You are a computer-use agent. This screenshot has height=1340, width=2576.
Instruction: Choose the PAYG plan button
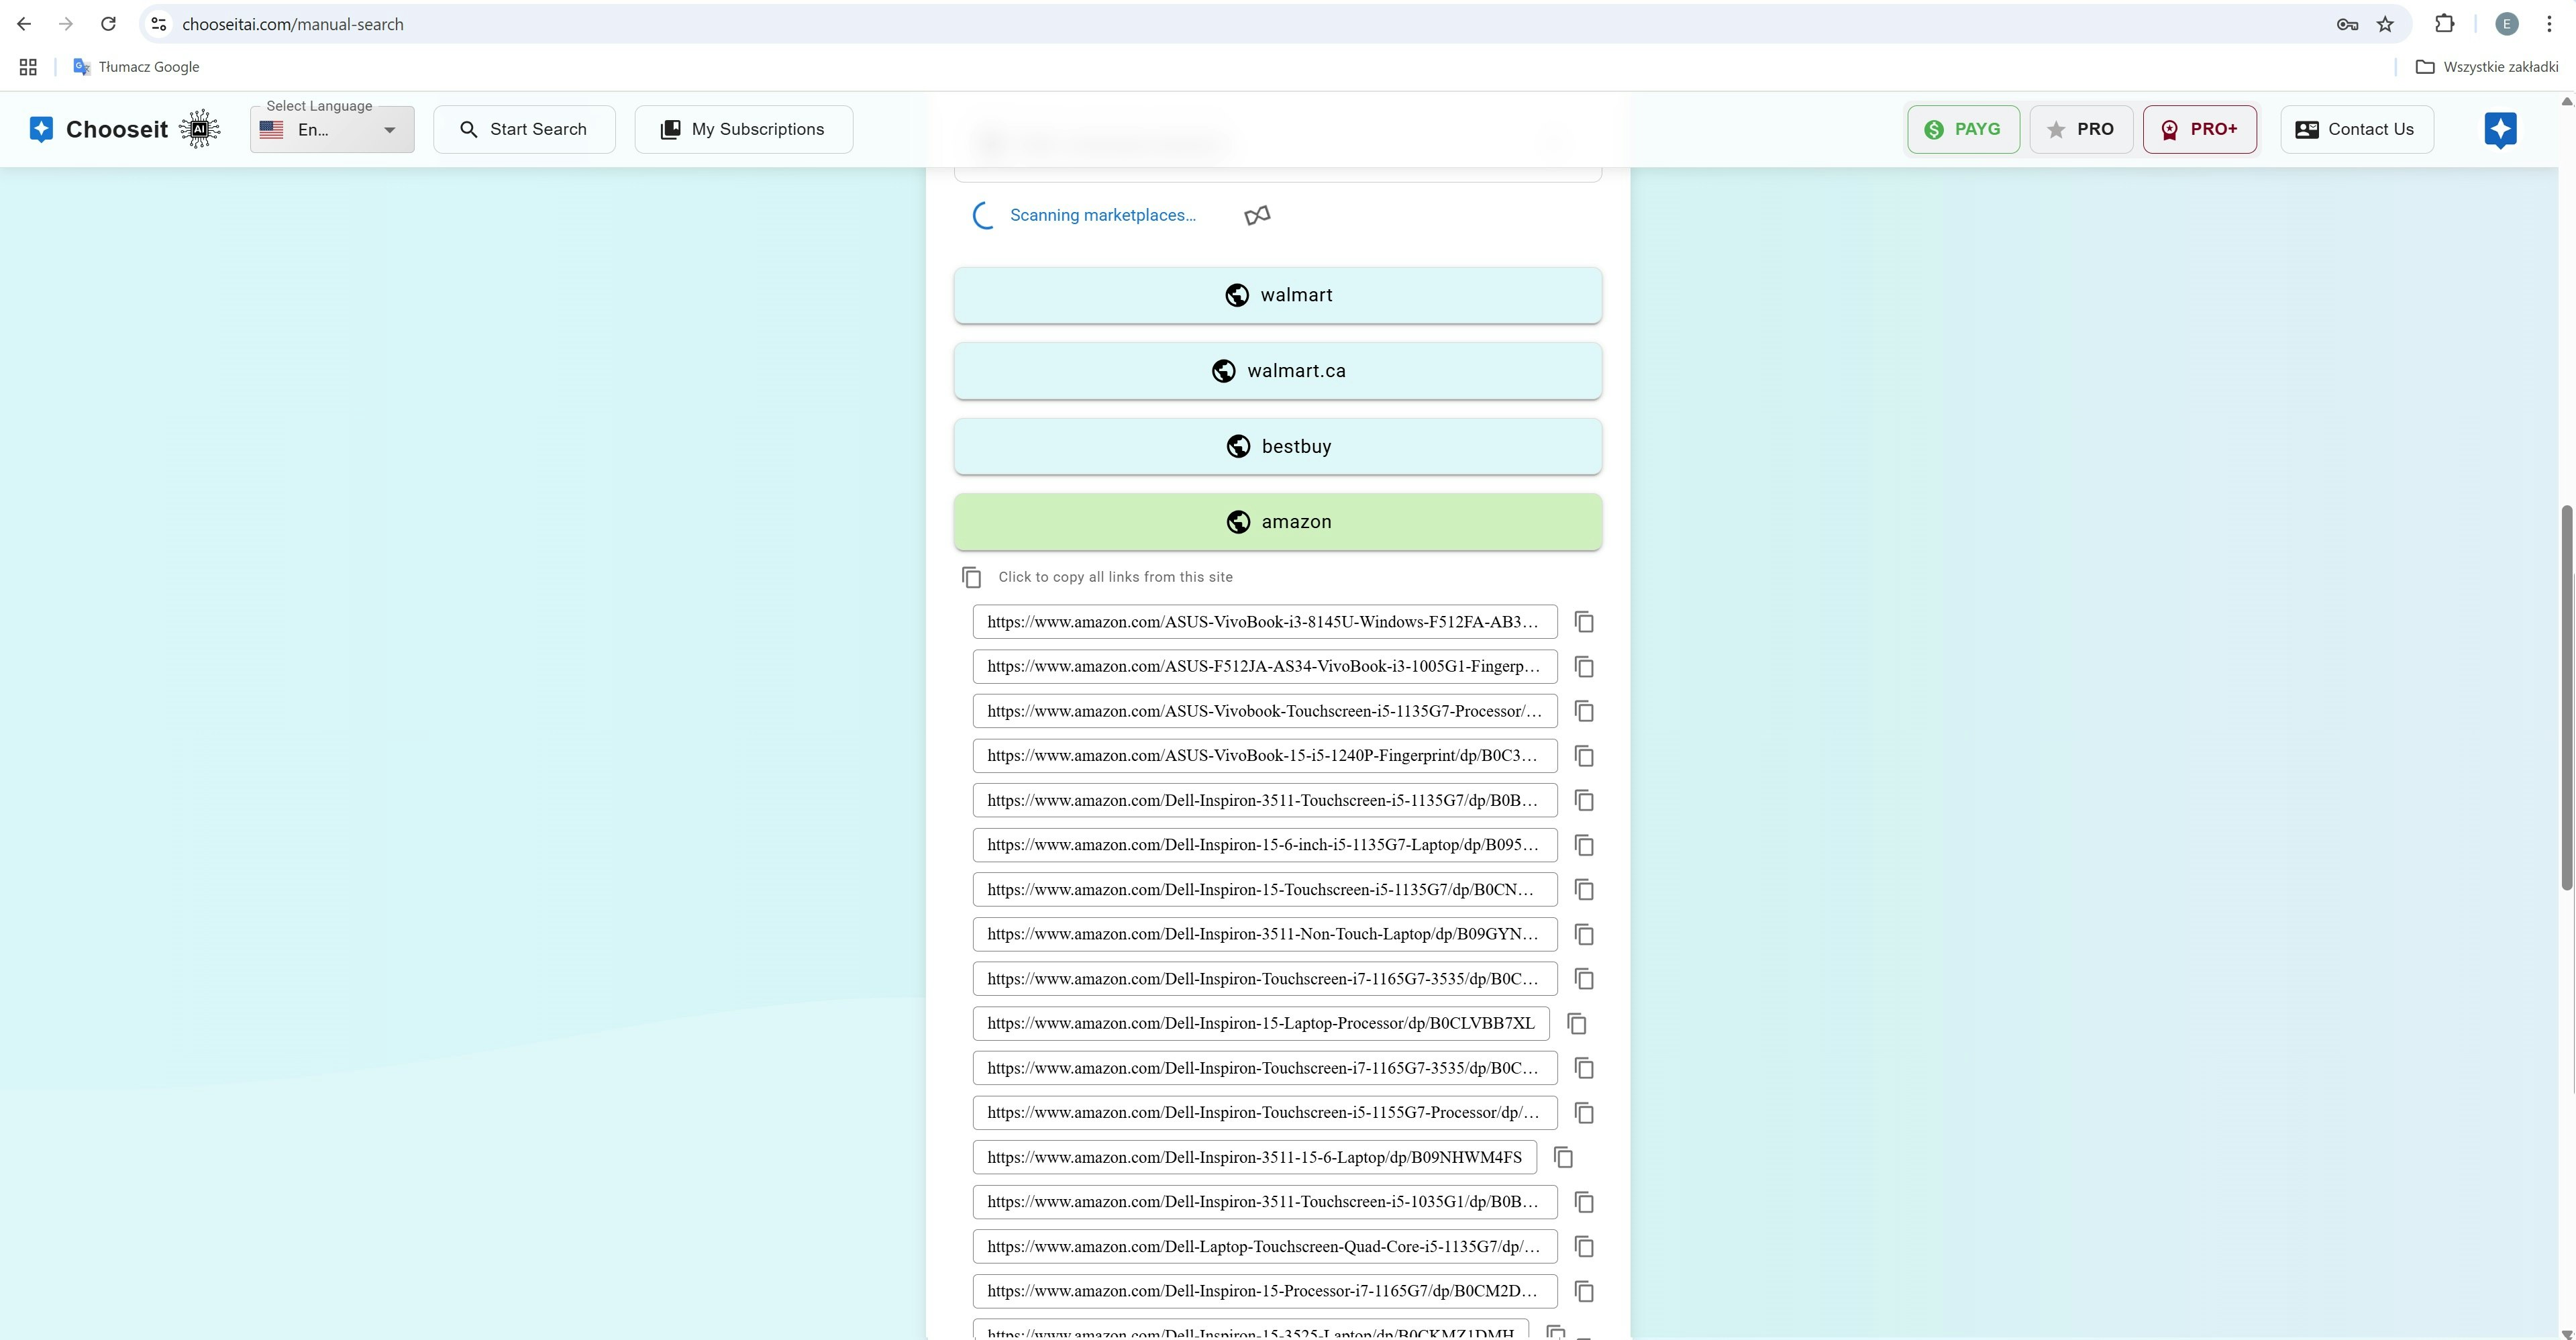pyautogui.click(x=1962, y=129)
